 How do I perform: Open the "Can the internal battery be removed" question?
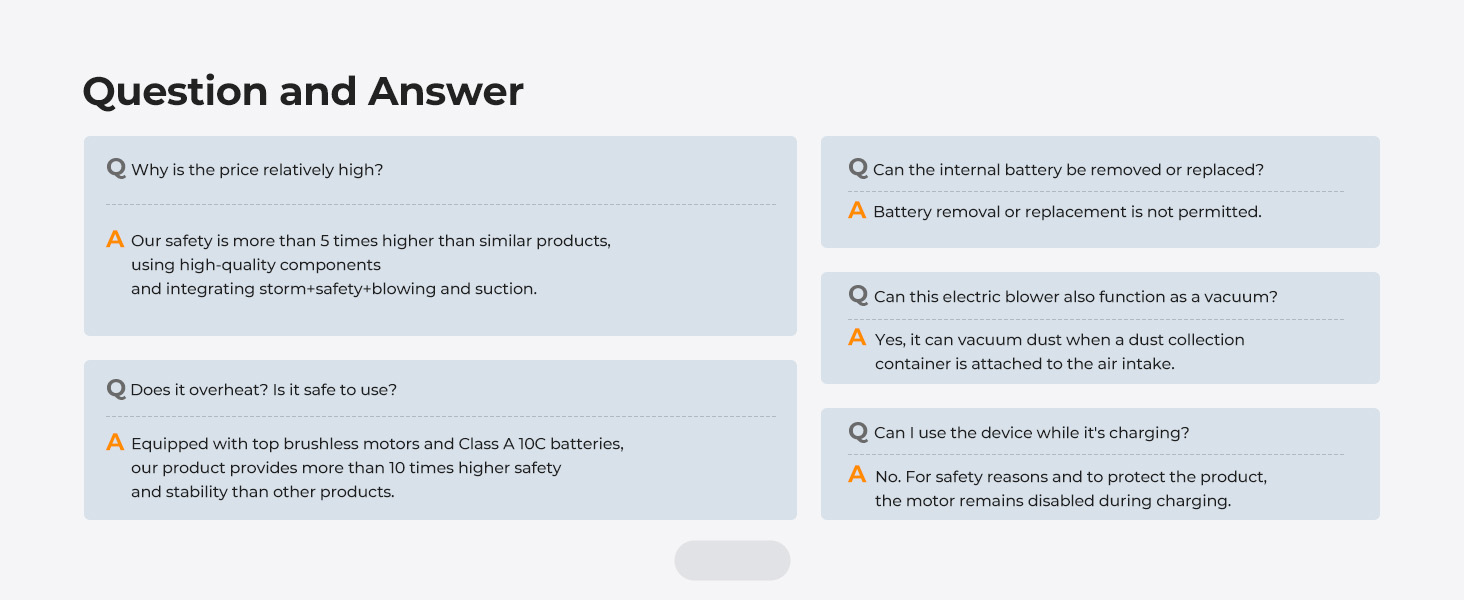tap(1068, 170)
